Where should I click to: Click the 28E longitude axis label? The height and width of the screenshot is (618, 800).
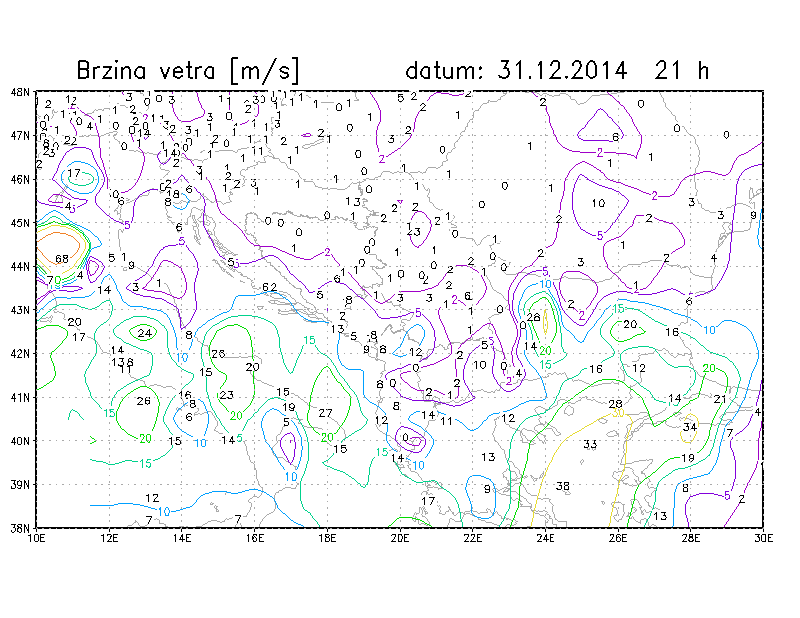(690, 538)
